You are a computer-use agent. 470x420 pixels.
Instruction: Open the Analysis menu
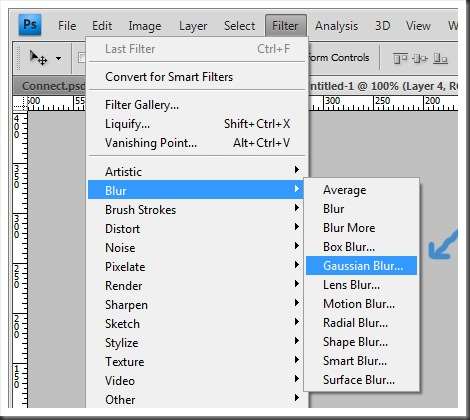(337, 26)
